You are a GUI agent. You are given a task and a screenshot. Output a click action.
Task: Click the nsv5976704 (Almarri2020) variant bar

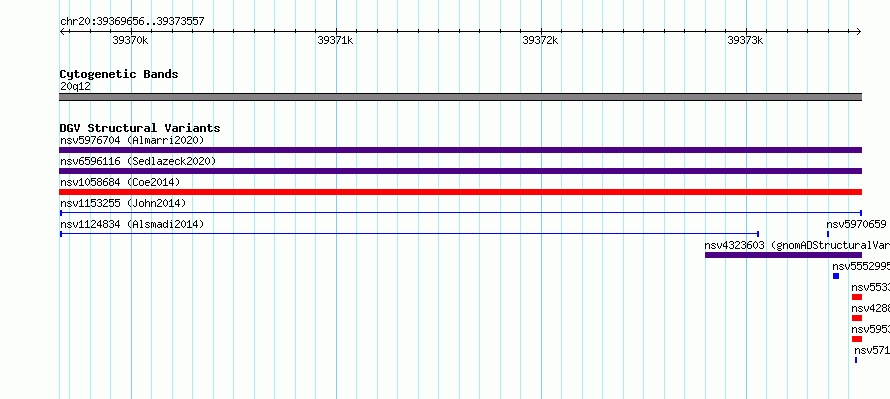point(460,150)
